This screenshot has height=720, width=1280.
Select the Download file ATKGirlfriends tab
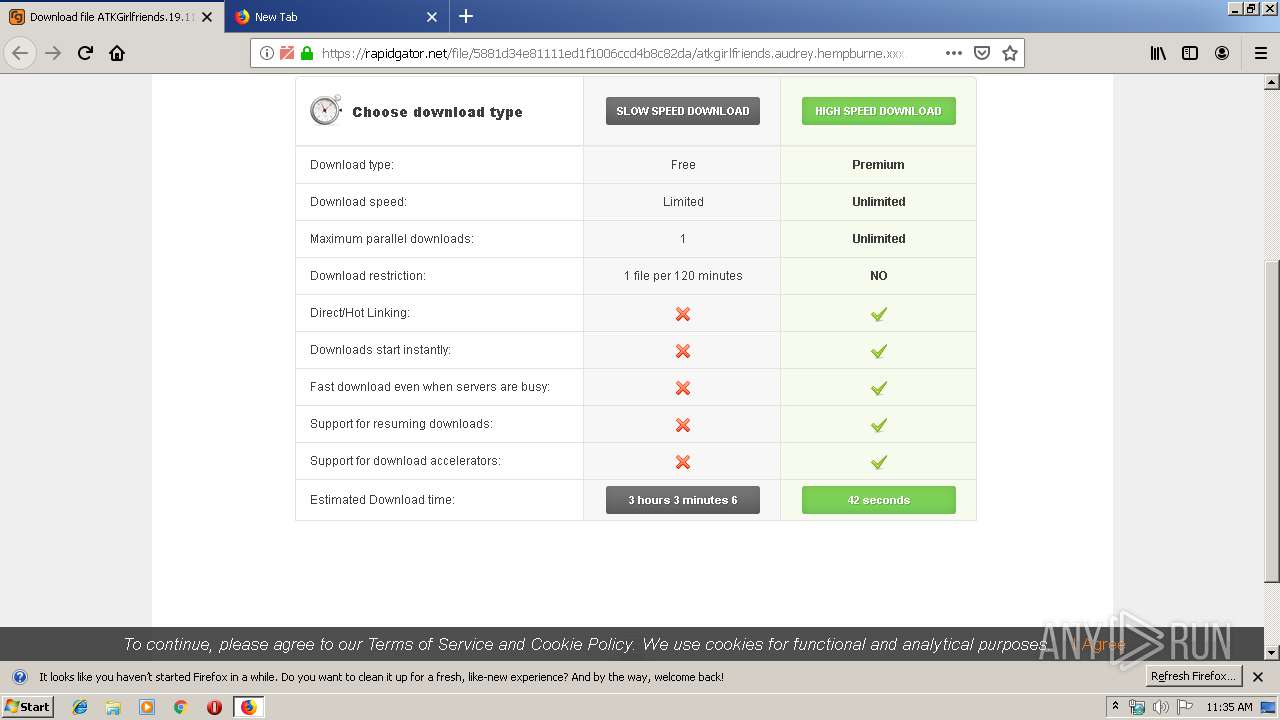coord(112,17)
